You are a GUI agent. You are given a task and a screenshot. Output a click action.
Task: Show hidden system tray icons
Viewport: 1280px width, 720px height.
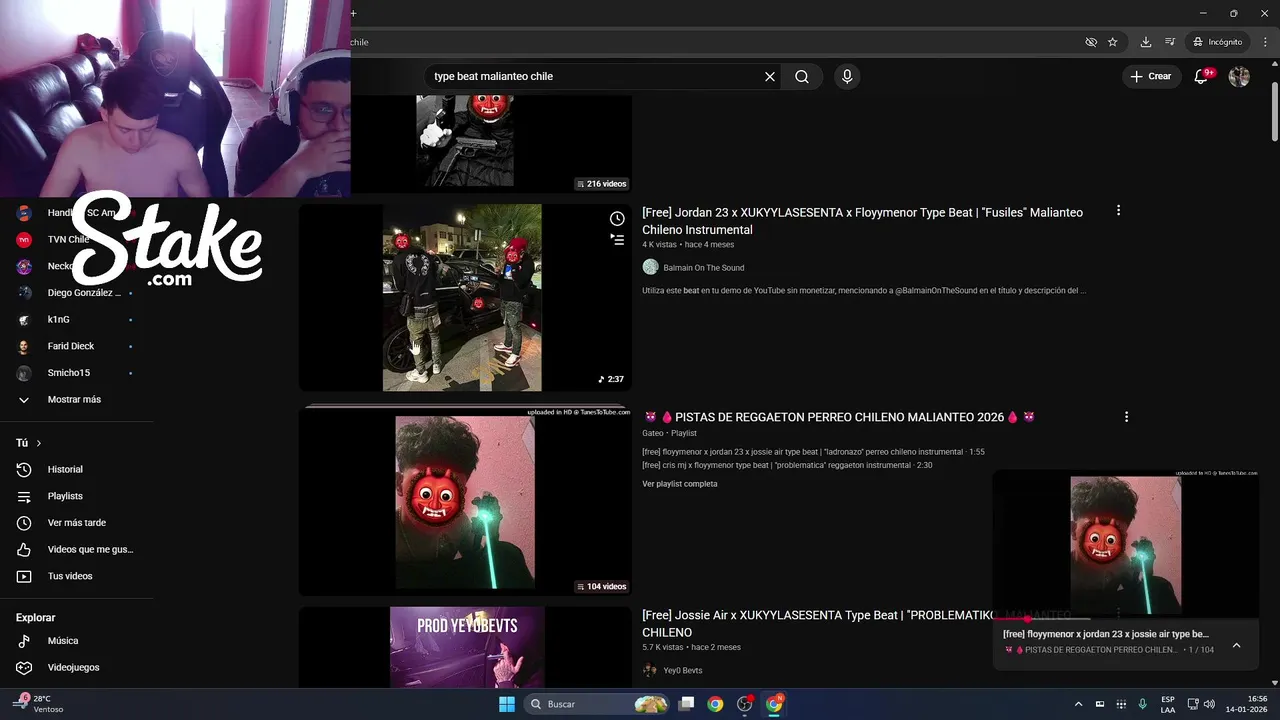(1078, 704)
